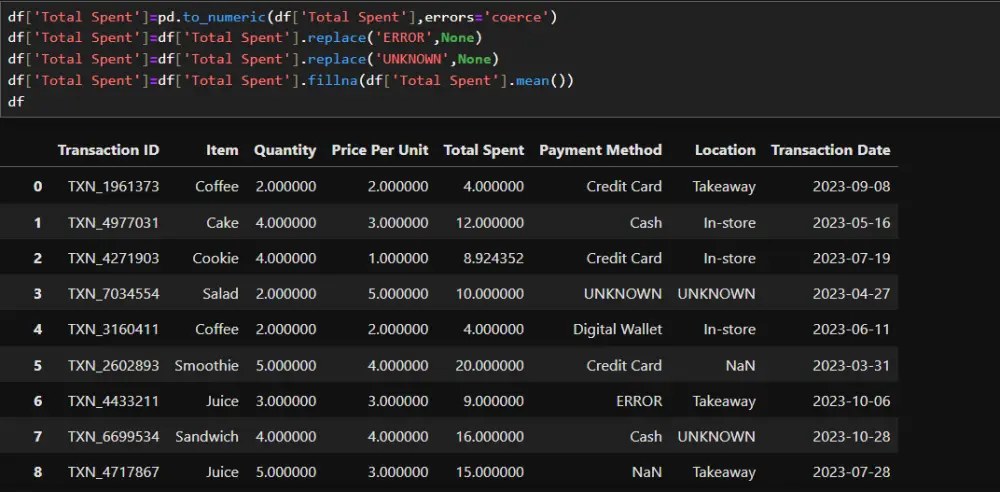Screen dimensions: 1000x492
Task: Click the 'Payment Method' column header
Action: (x=601, y=150)
